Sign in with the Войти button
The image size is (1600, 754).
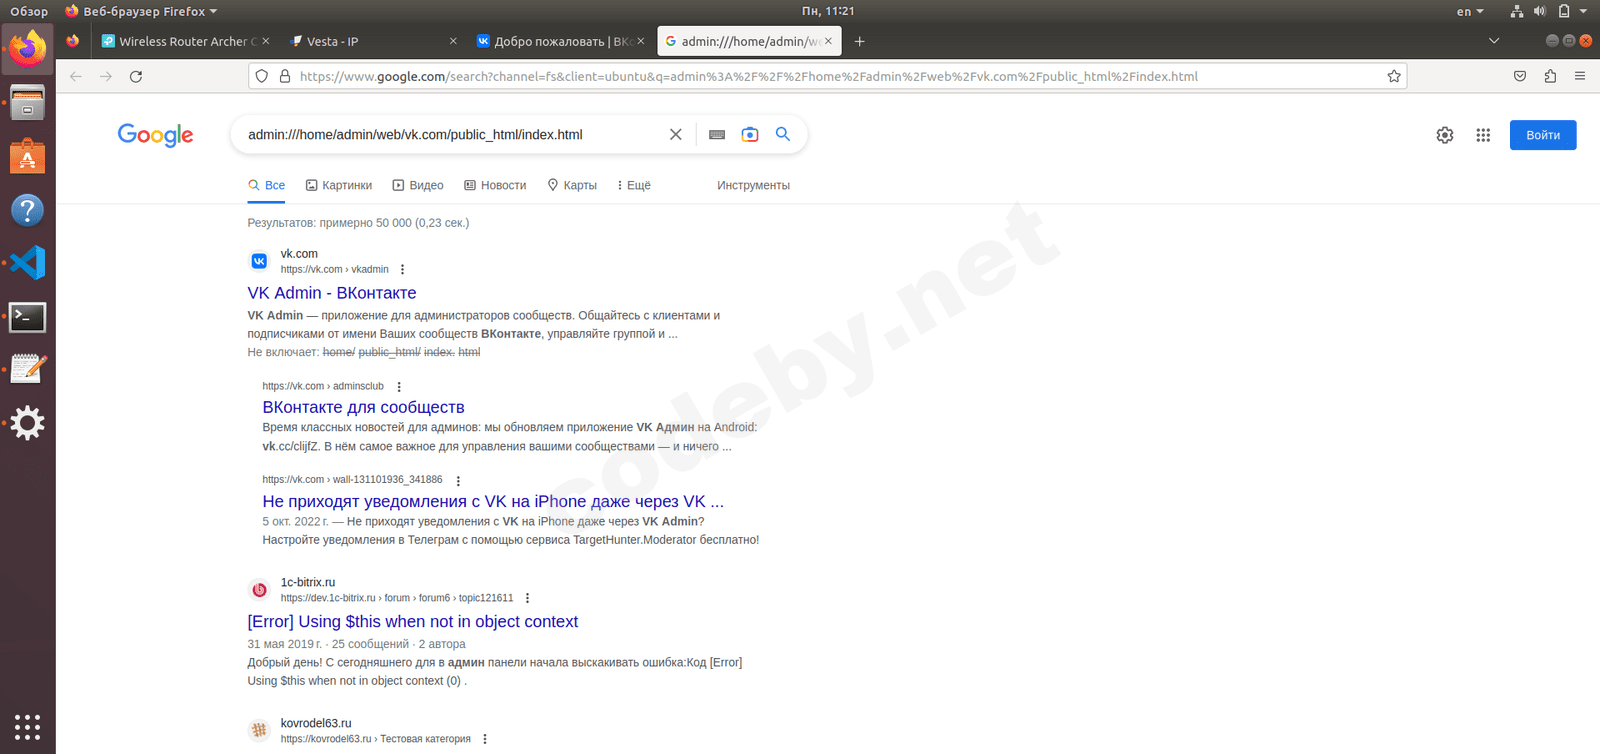point(1543,135)
